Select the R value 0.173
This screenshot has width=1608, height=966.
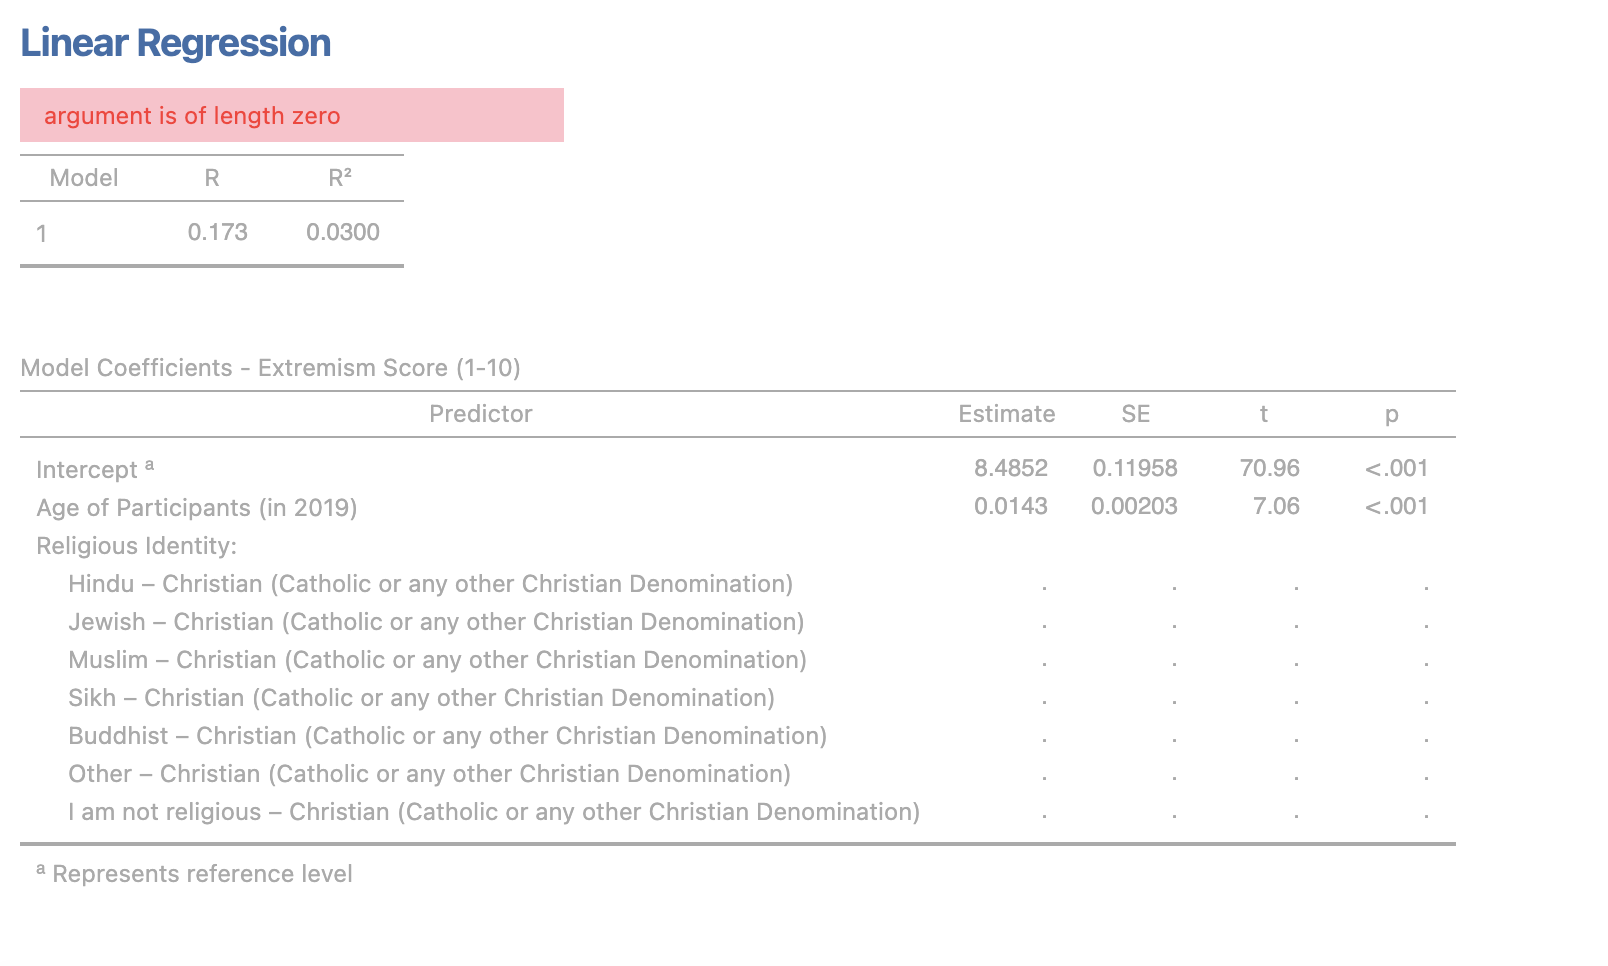tap(218, 232)
